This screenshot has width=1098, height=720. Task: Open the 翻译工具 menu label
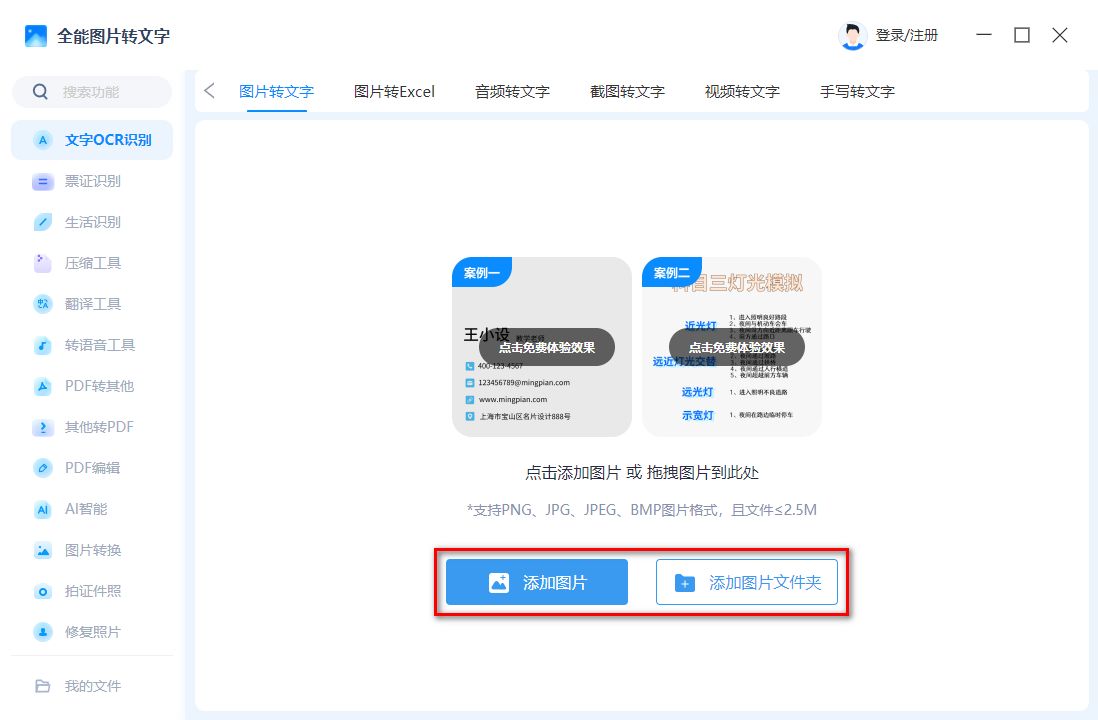click(x=93, y=304)
